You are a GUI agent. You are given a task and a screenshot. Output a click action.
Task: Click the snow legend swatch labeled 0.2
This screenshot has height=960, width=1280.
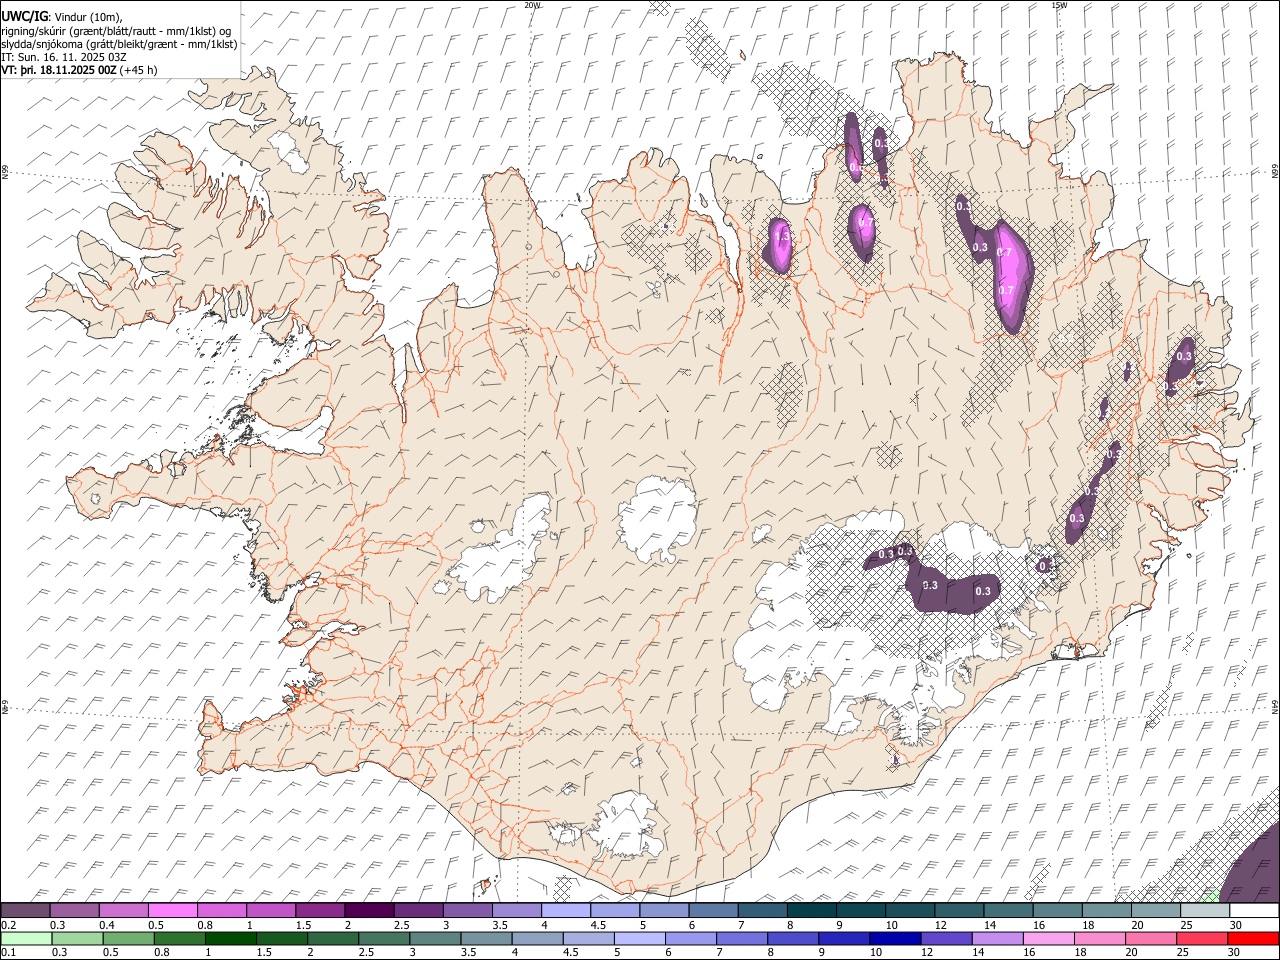[x=26, y=911]
